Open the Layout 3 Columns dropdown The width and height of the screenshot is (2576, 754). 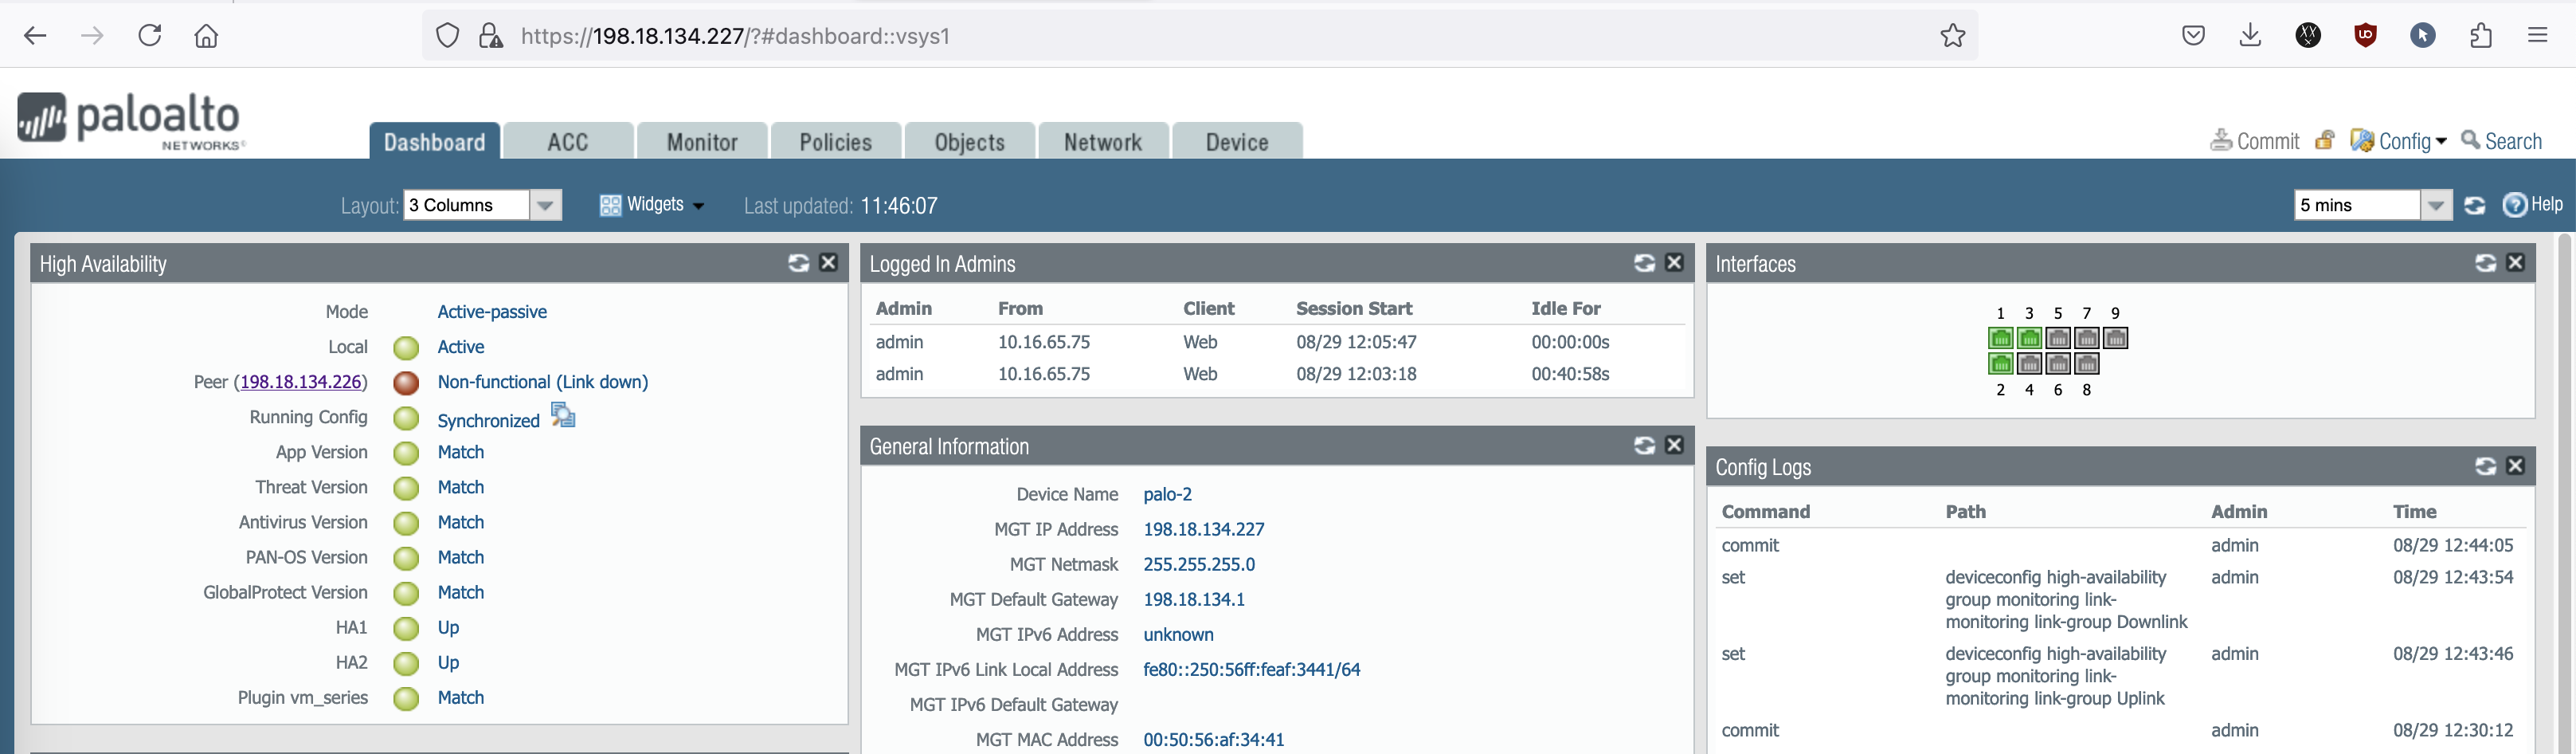pyautogui.click(x=544, y=205)
